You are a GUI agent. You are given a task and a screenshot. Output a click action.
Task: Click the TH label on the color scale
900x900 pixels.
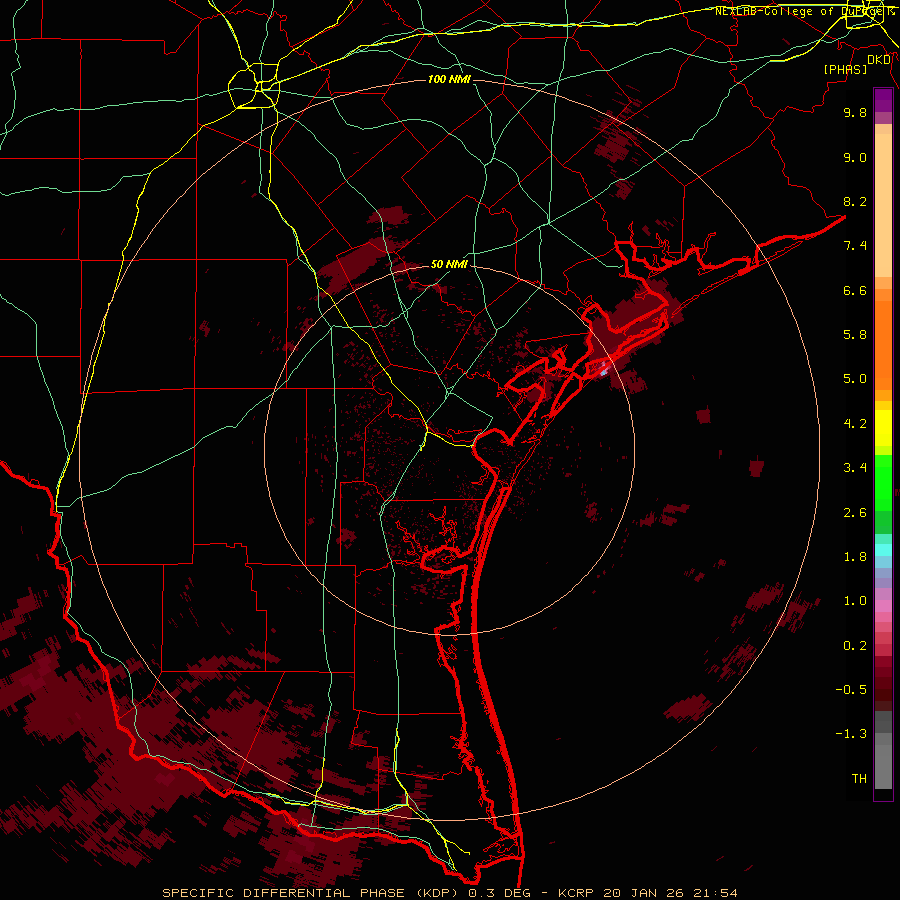pos(859,779)
